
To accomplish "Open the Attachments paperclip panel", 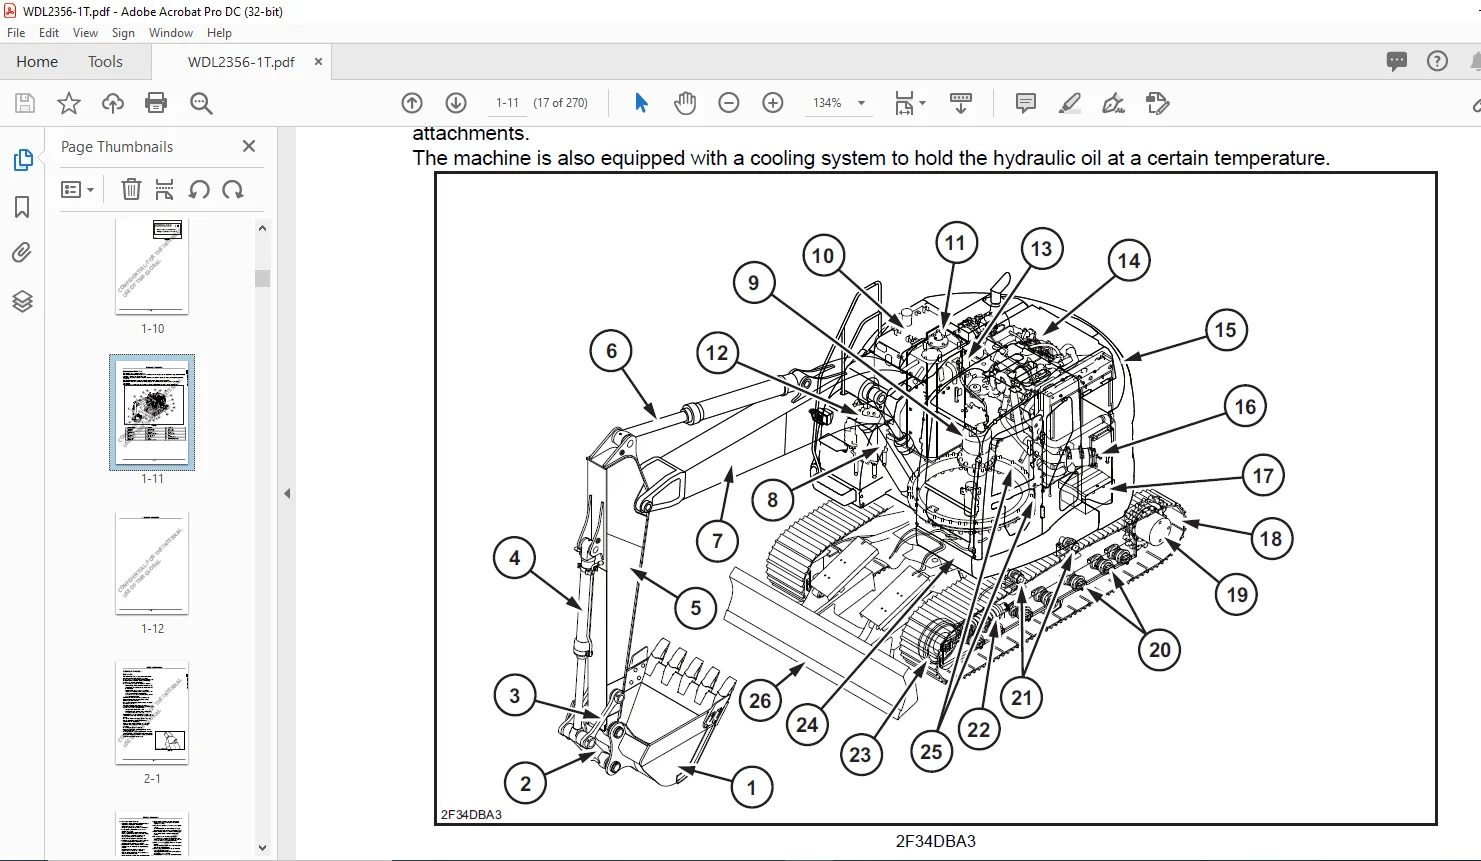I will (x=22, y=253).
